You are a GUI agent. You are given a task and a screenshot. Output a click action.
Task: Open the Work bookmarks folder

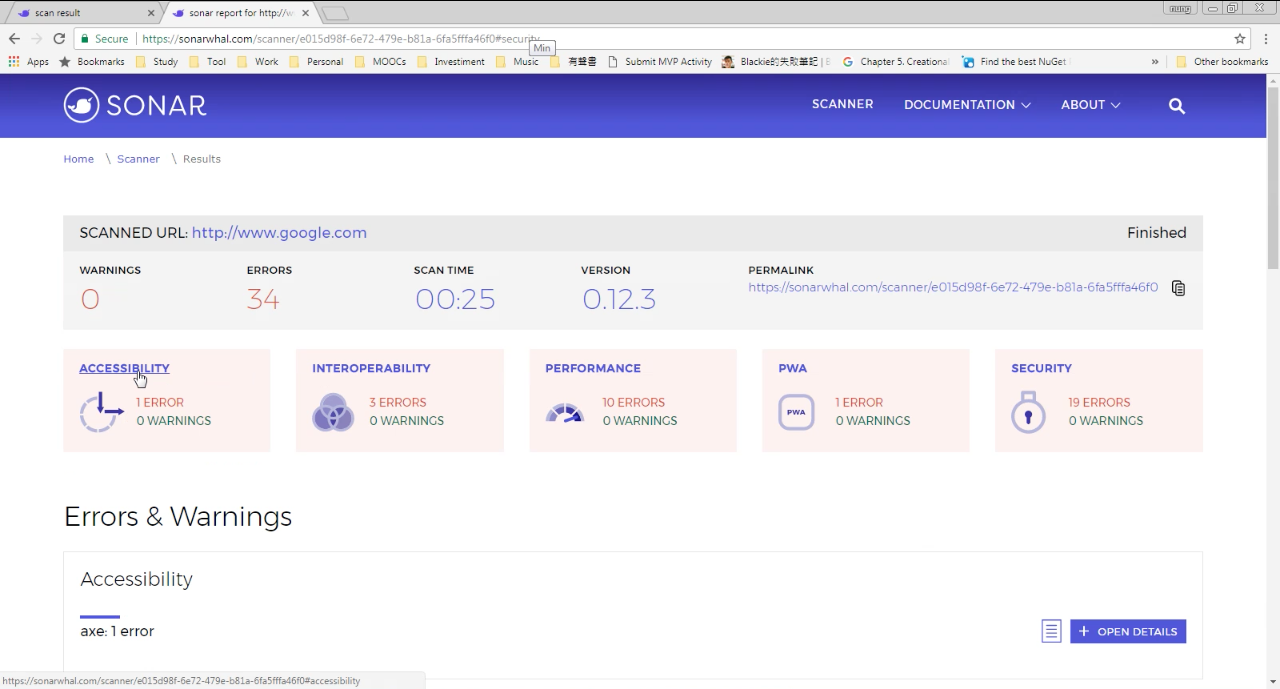tap(257, 61)
